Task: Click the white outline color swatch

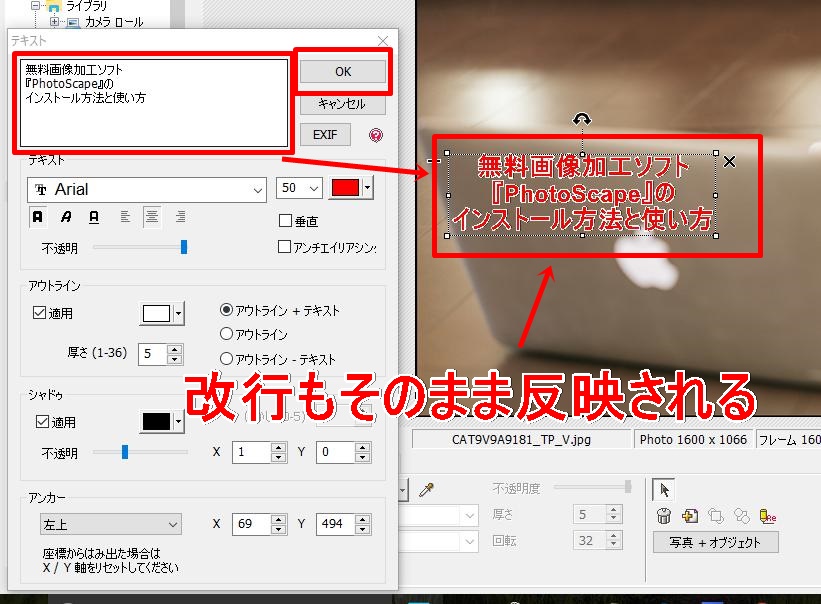Action: 157,314
